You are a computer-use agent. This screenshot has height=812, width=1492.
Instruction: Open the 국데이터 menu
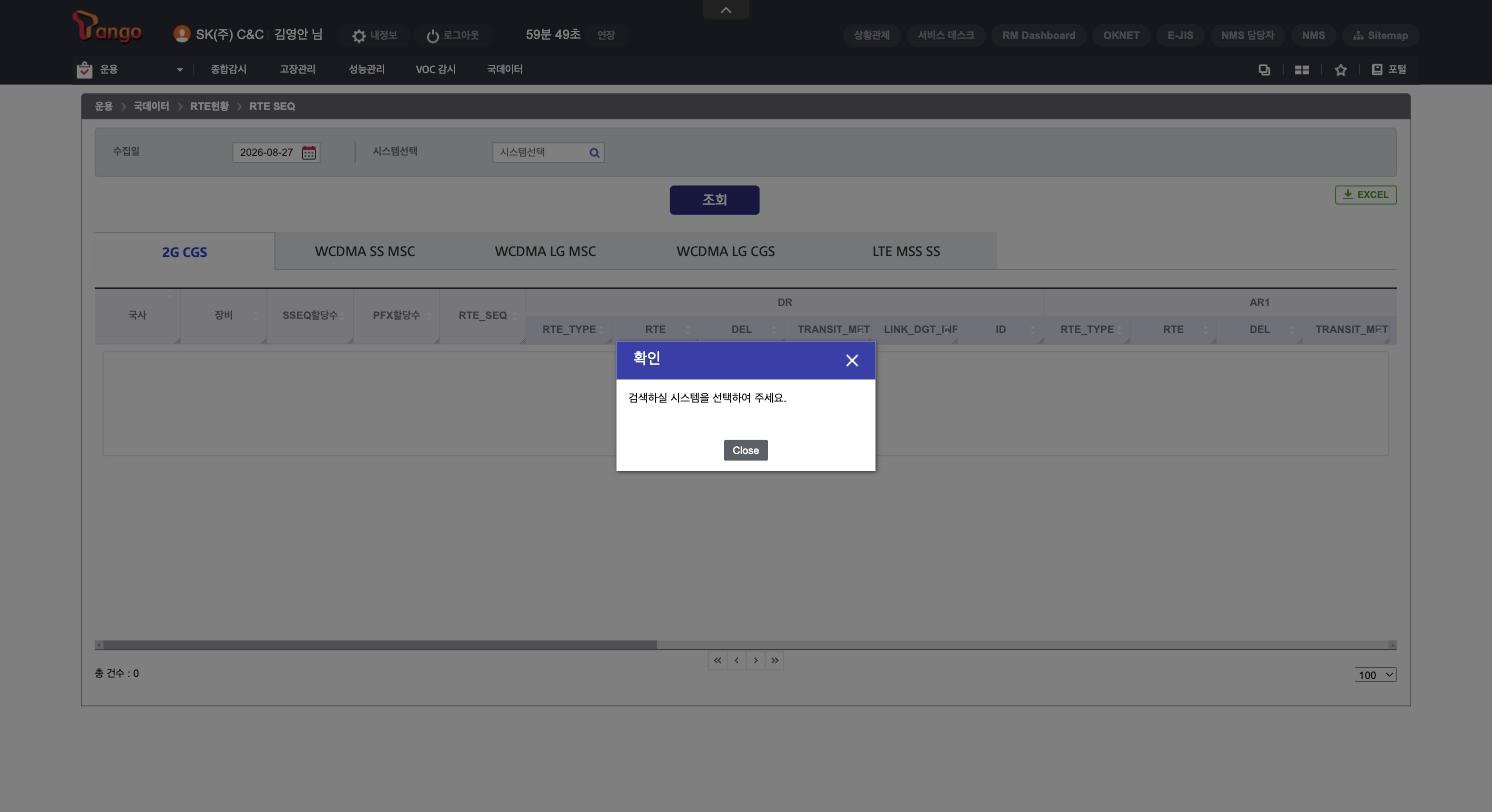point(505,70)
